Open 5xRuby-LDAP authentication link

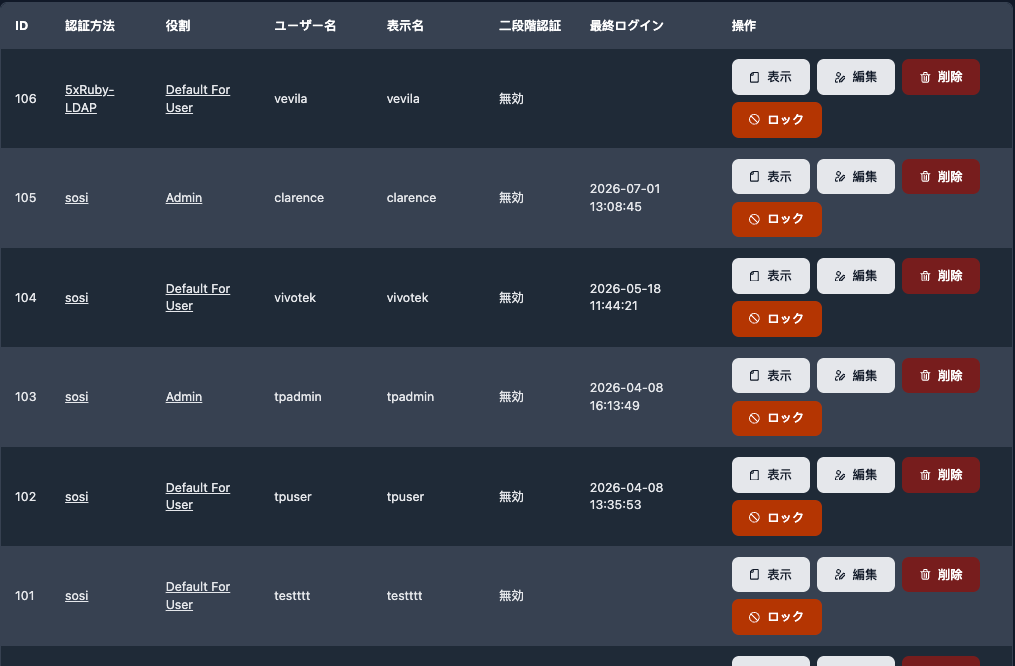pos(89,99)
